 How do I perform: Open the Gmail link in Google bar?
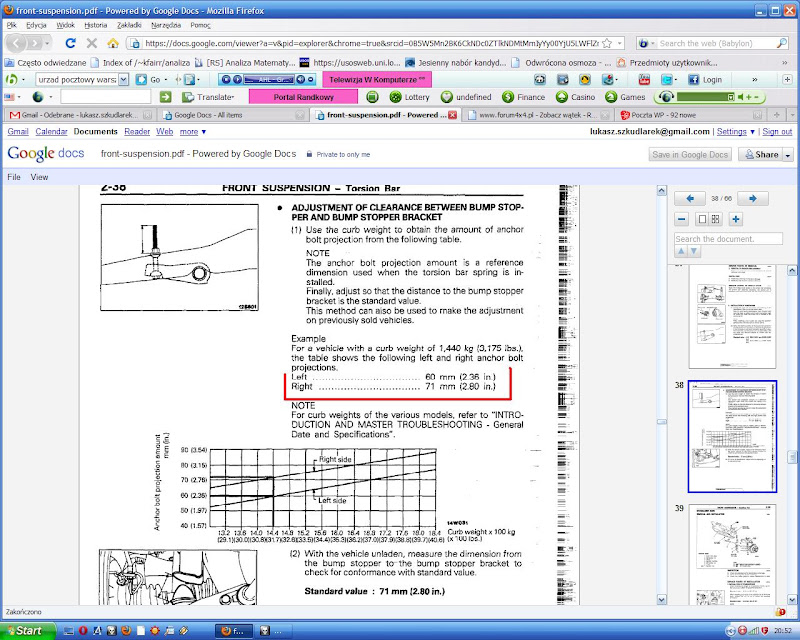(x=18, y=132)
